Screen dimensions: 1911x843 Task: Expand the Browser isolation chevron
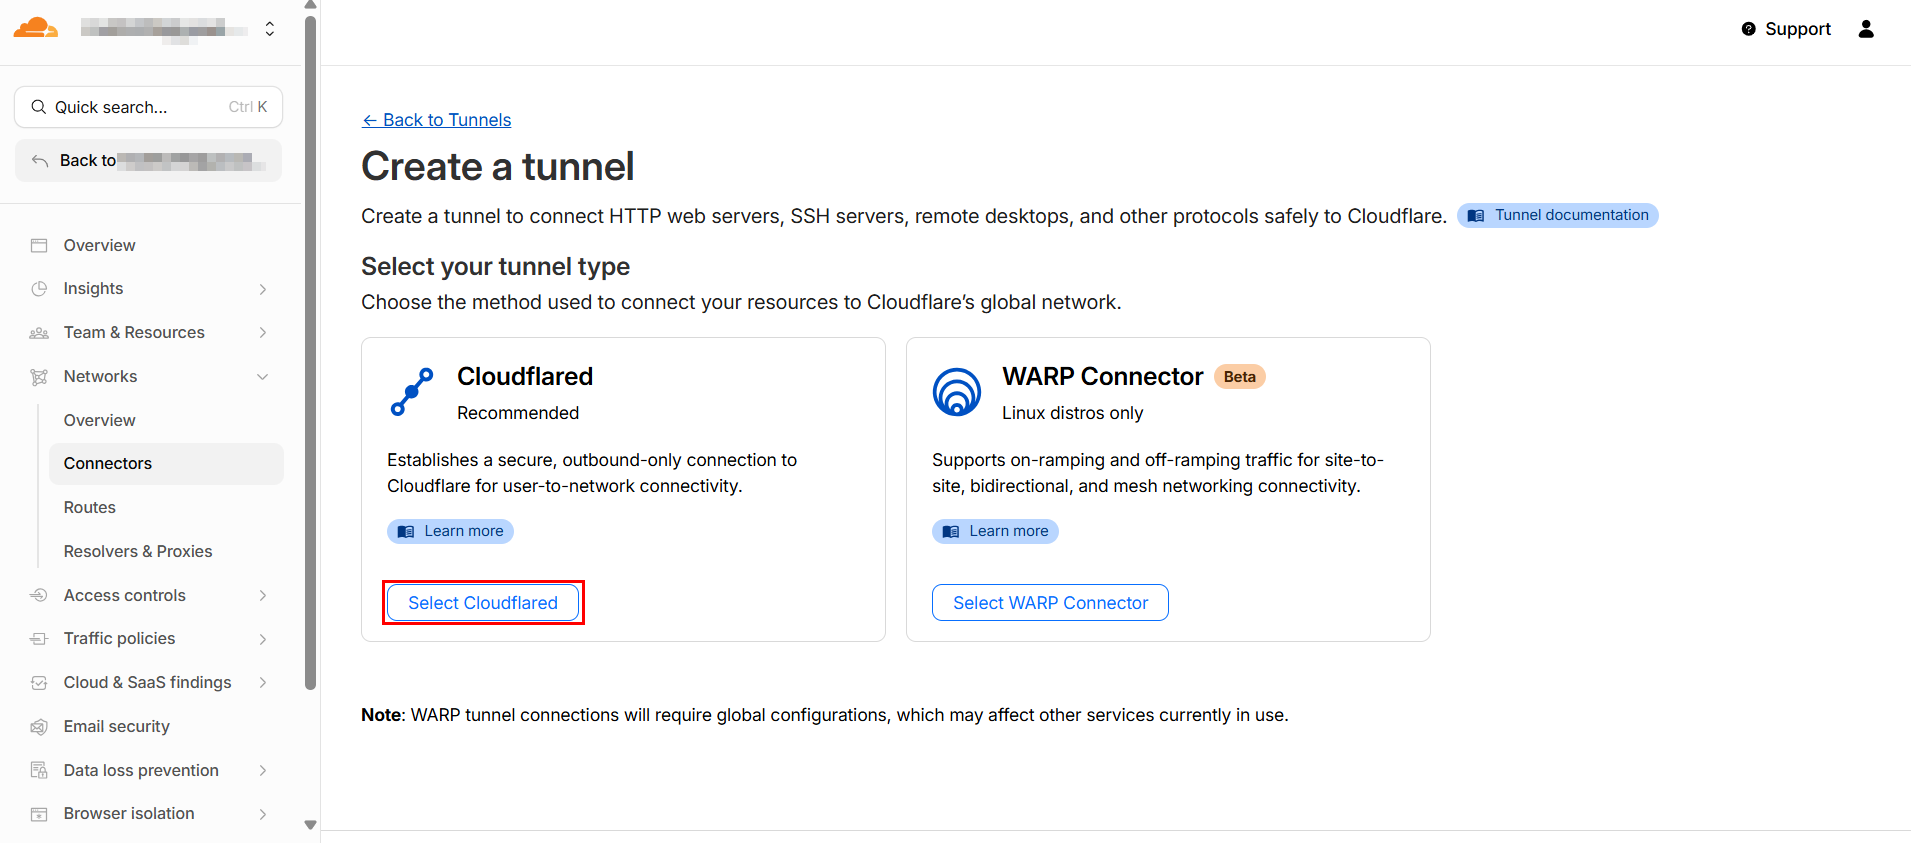pyautogui.click(x=263, y=814)
